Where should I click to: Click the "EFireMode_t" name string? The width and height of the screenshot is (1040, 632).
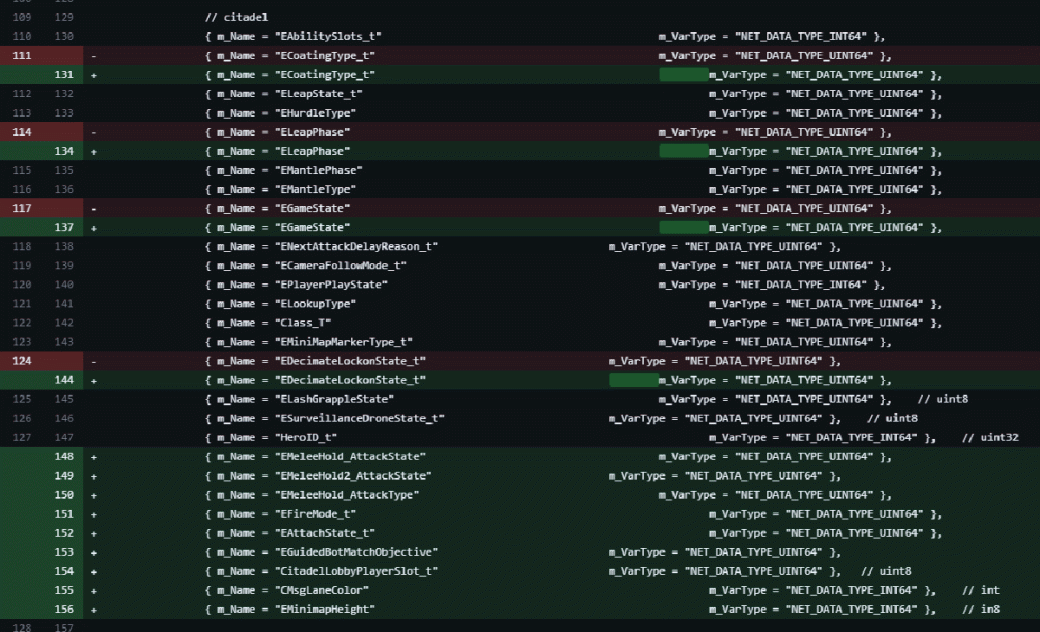(x=316, y=514)
